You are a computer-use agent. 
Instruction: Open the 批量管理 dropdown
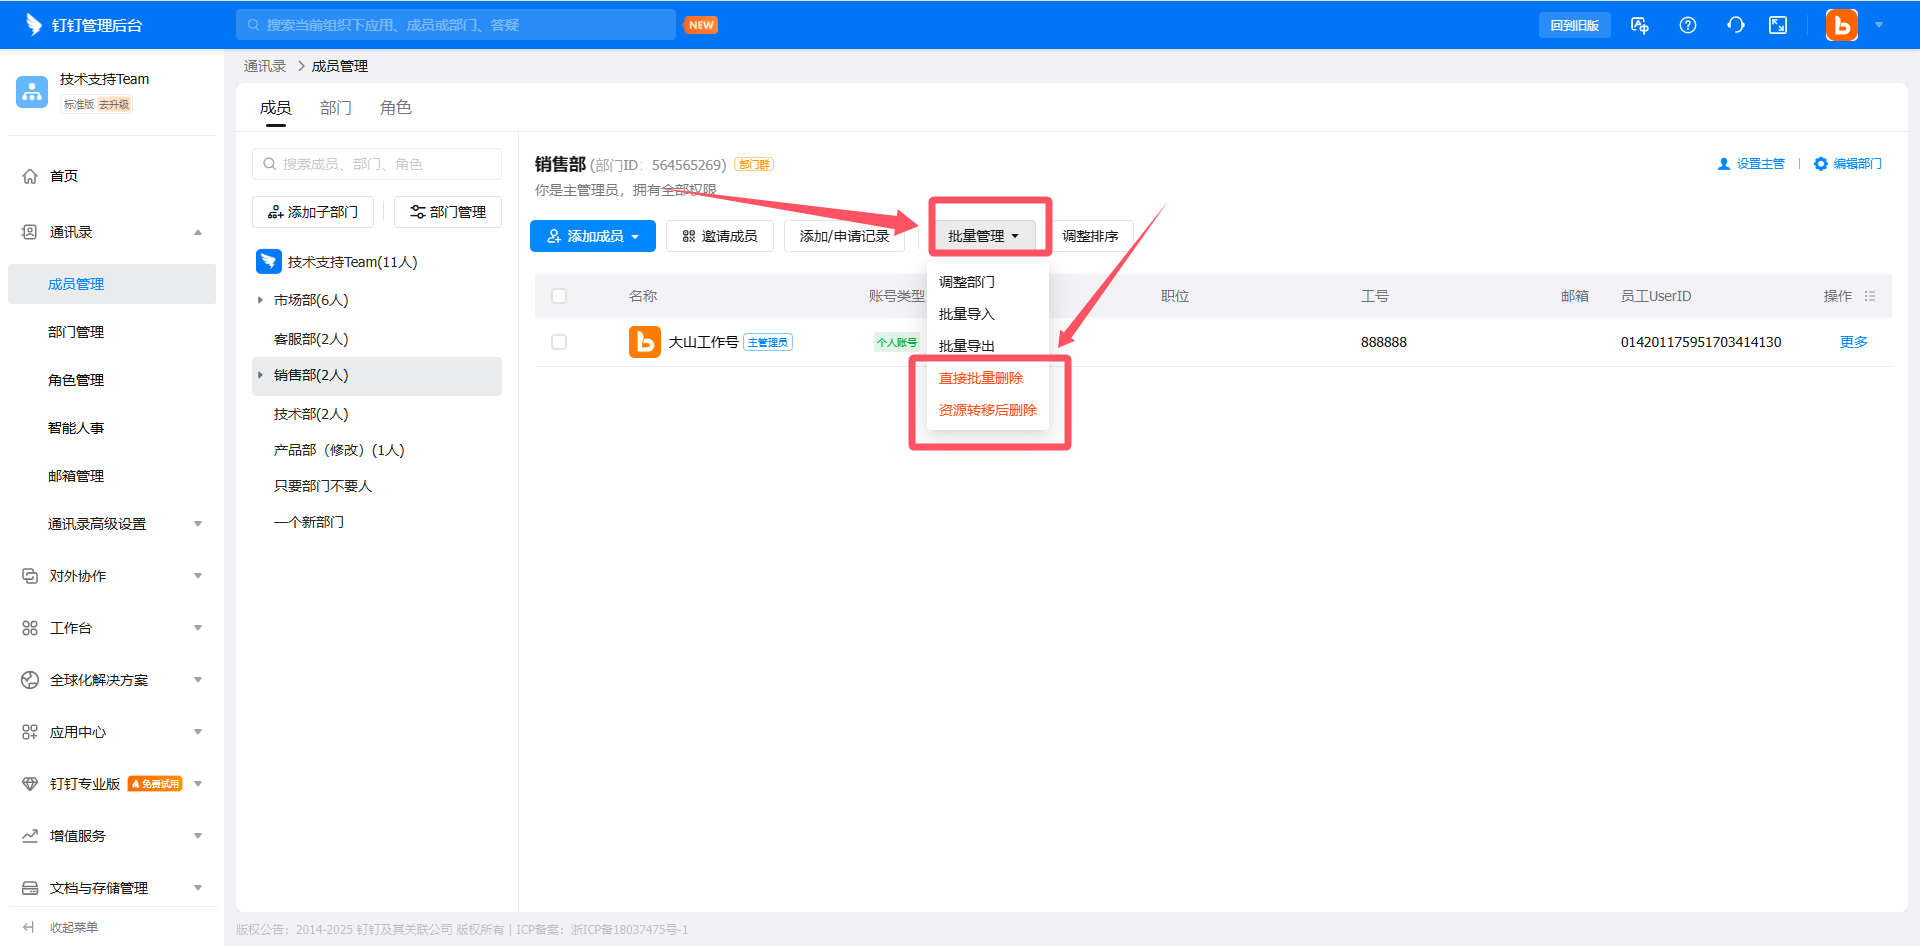click(x=983, y=236)
